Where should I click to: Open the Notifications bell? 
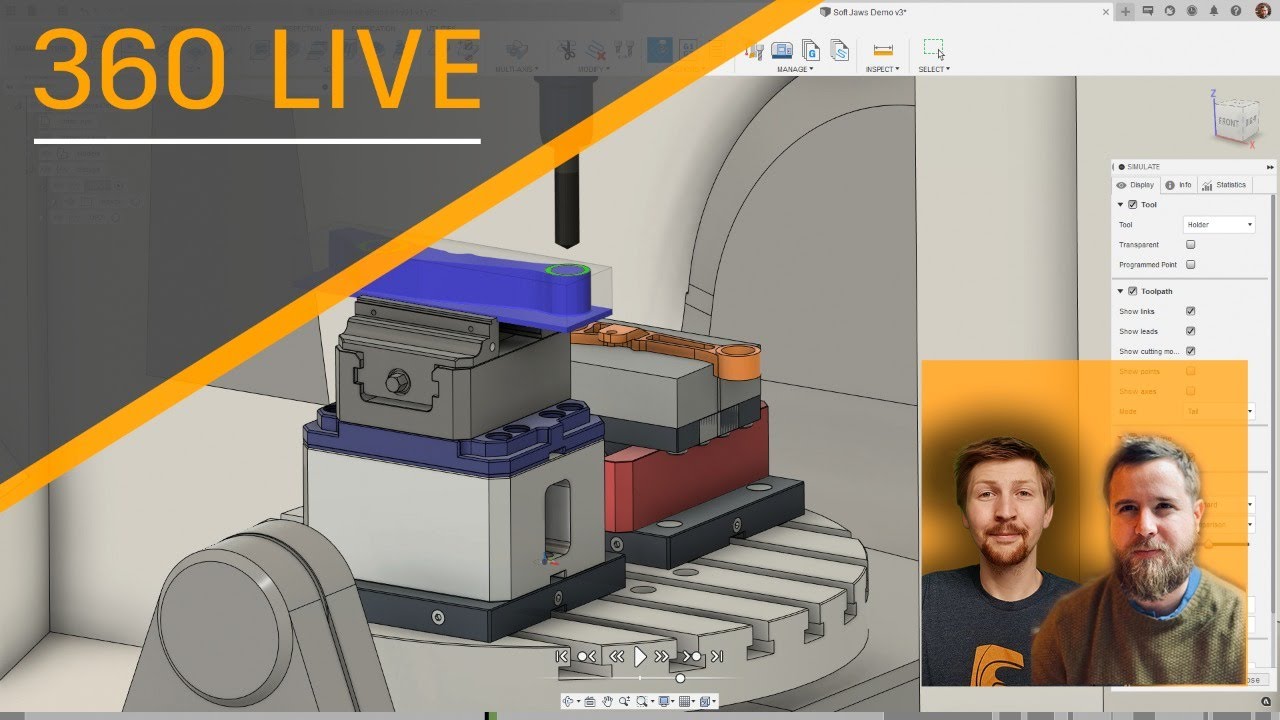point(1214,11)
